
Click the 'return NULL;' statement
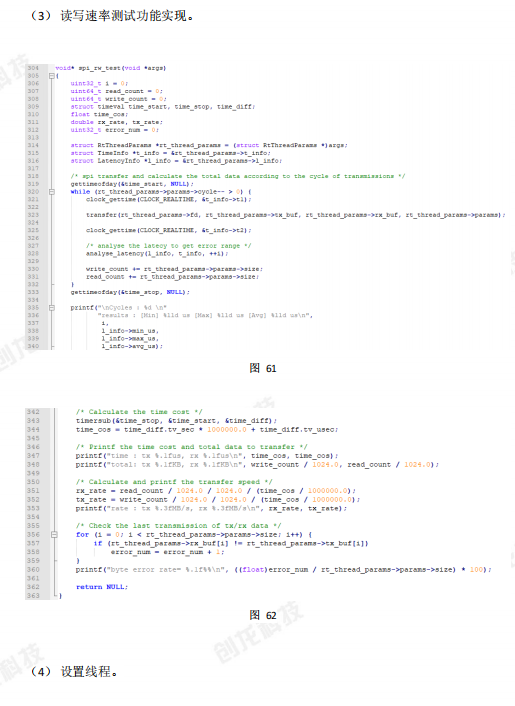(102, 587)
